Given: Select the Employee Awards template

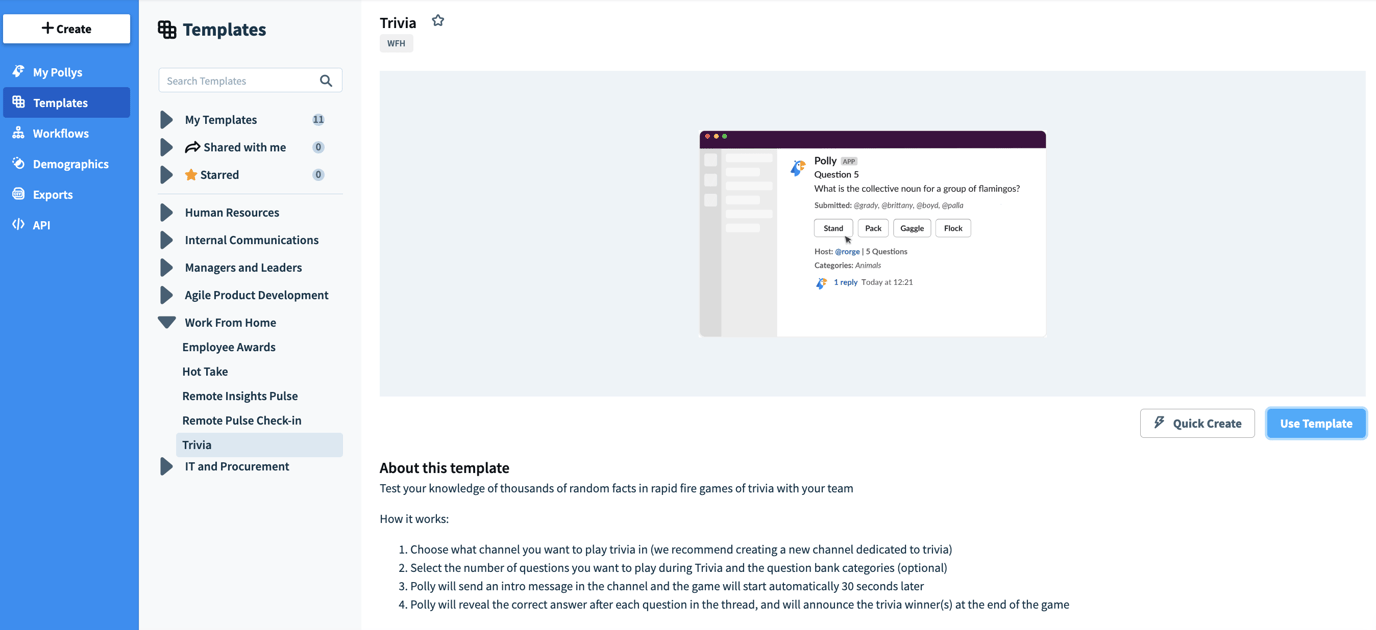Looking at the screenshot, I should pyautogui.click(x=229, y=347).
